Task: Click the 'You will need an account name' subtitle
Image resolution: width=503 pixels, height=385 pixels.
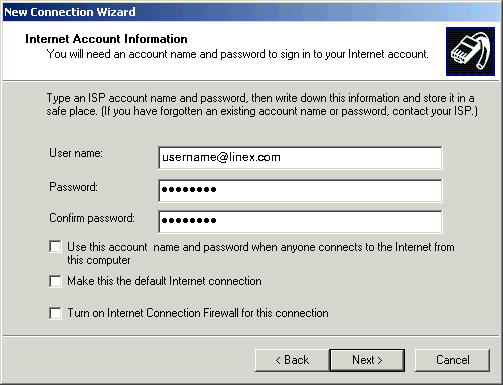Action: (237, 54)
